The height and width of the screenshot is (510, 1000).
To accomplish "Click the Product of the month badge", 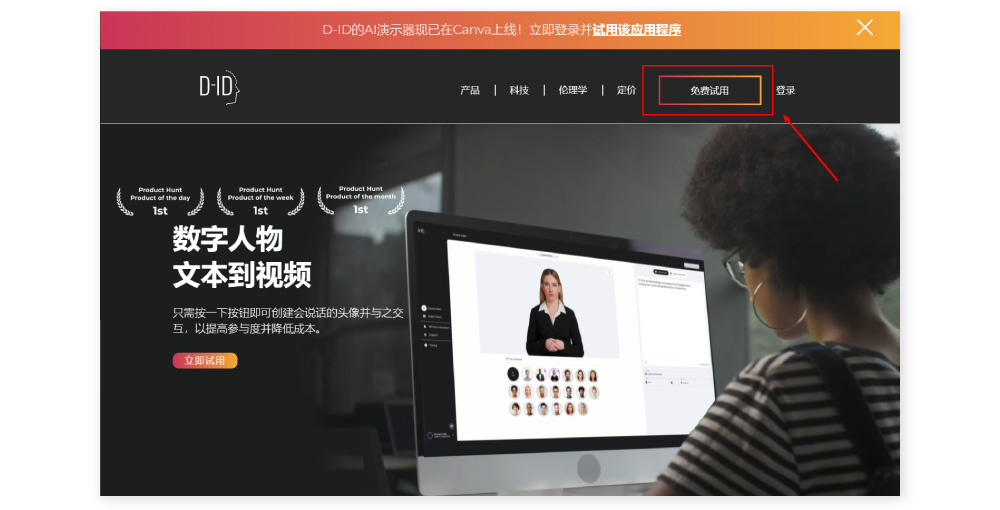I will tap(361, 200).
